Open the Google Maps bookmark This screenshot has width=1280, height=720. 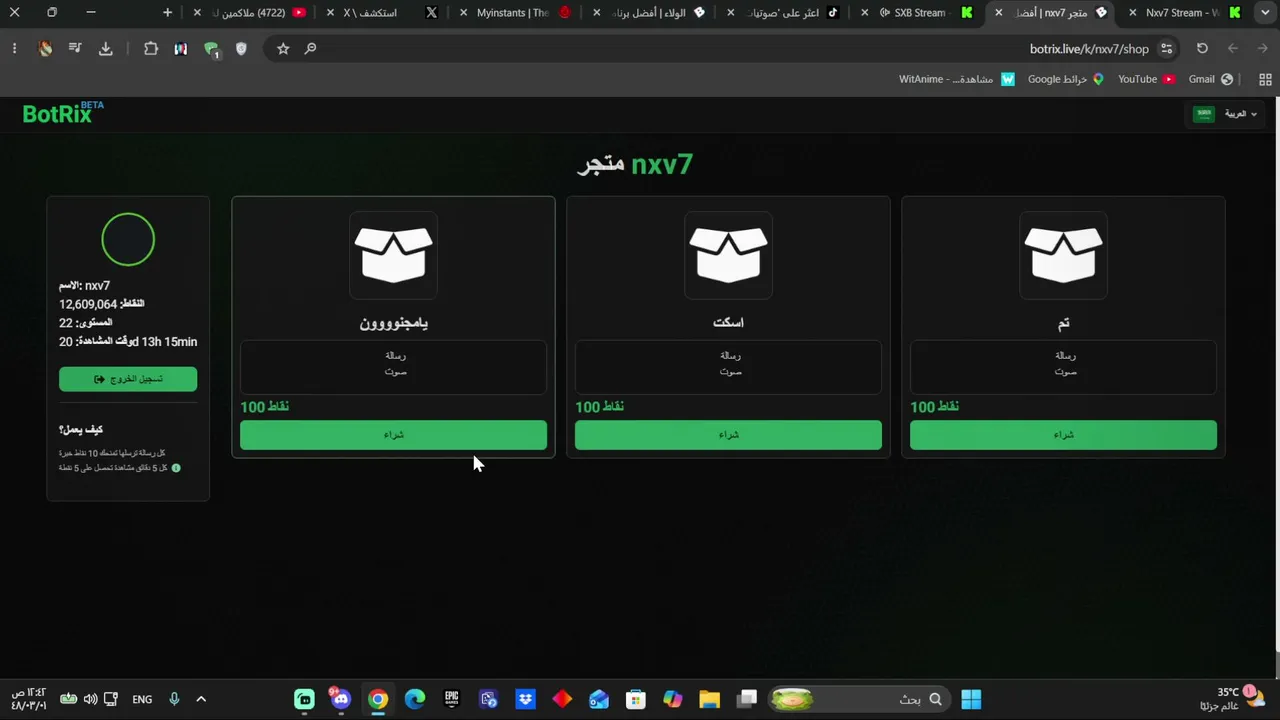point(1065,79)
